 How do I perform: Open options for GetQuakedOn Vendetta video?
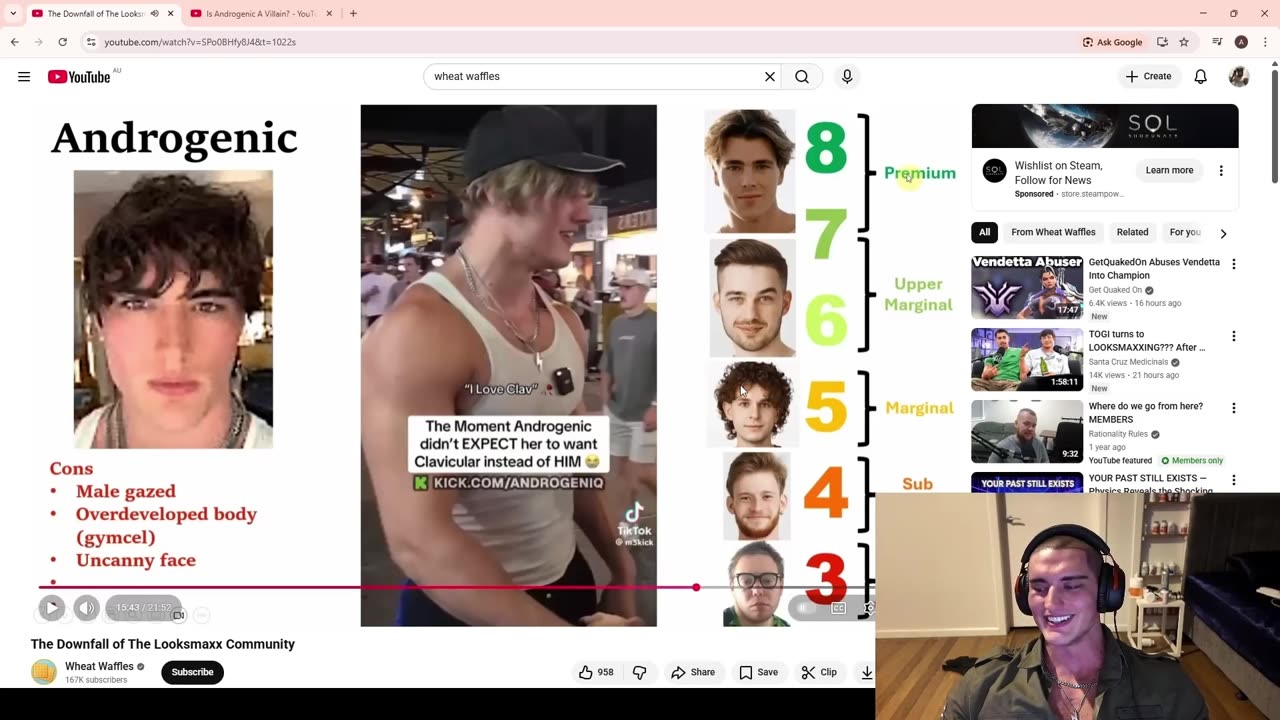1233,264
